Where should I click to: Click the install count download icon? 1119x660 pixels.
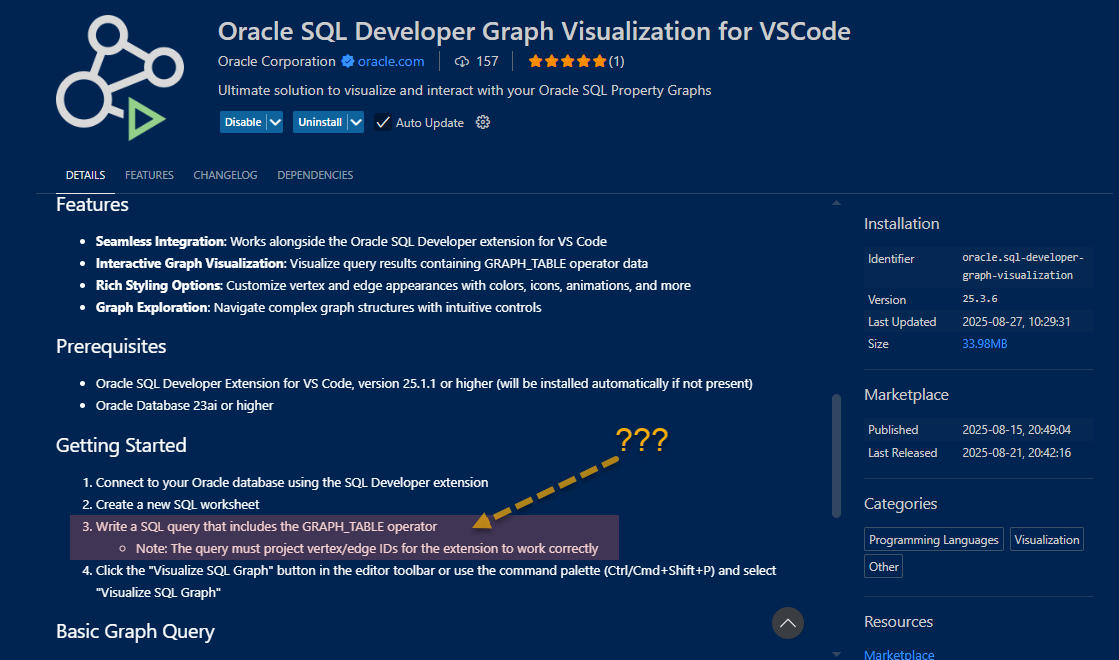[x=462, y=61]
